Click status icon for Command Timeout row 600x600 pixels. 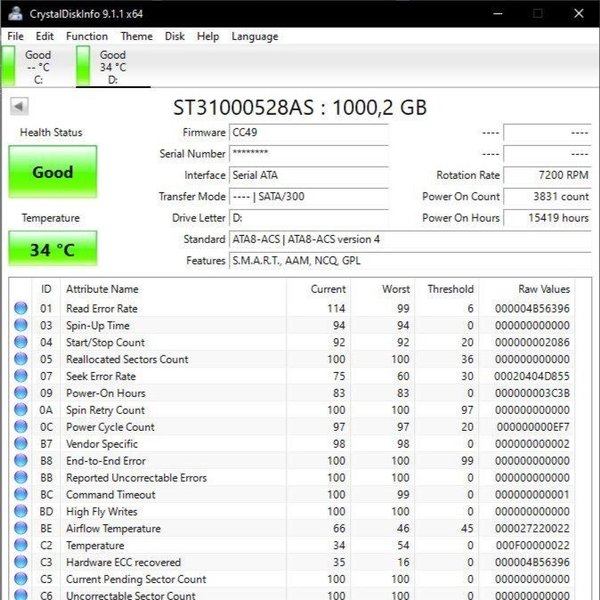click(21, 494)
